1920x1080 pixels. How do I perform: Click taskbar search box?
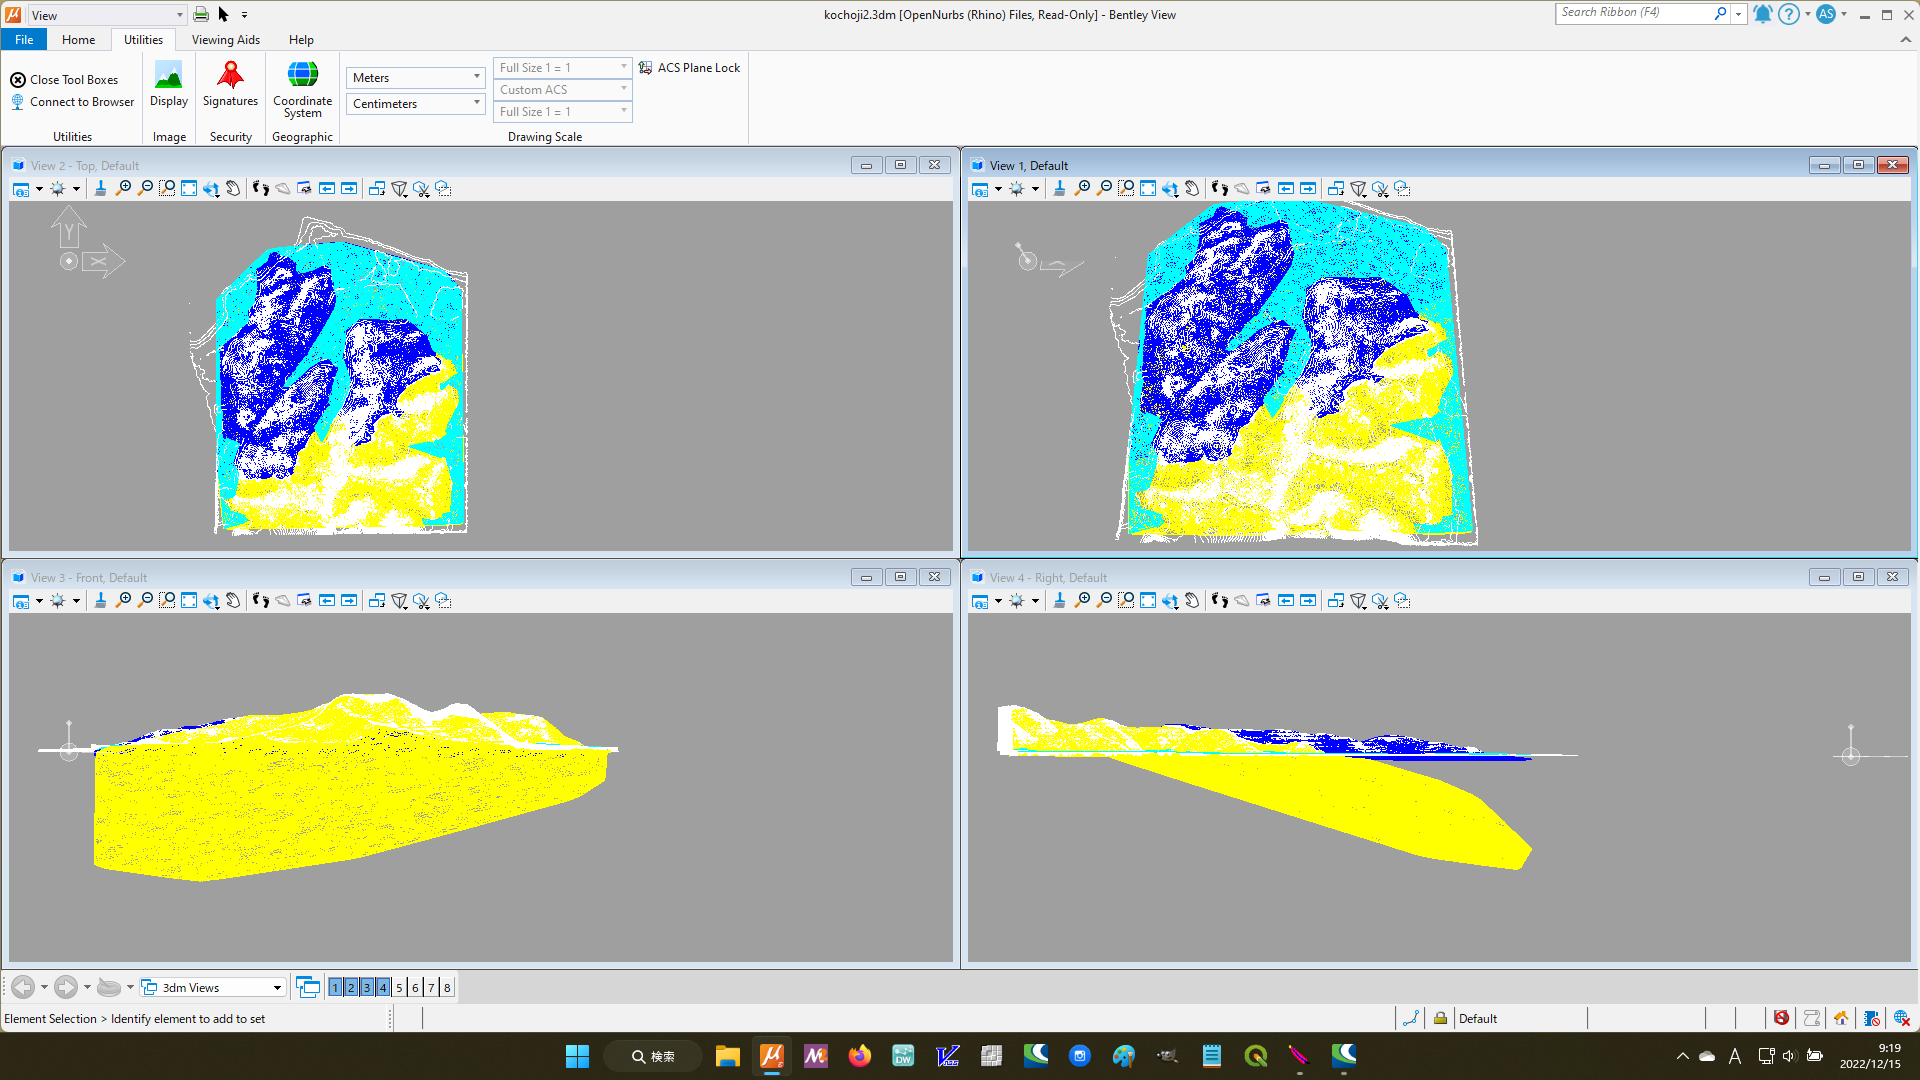coord(653,1056)
